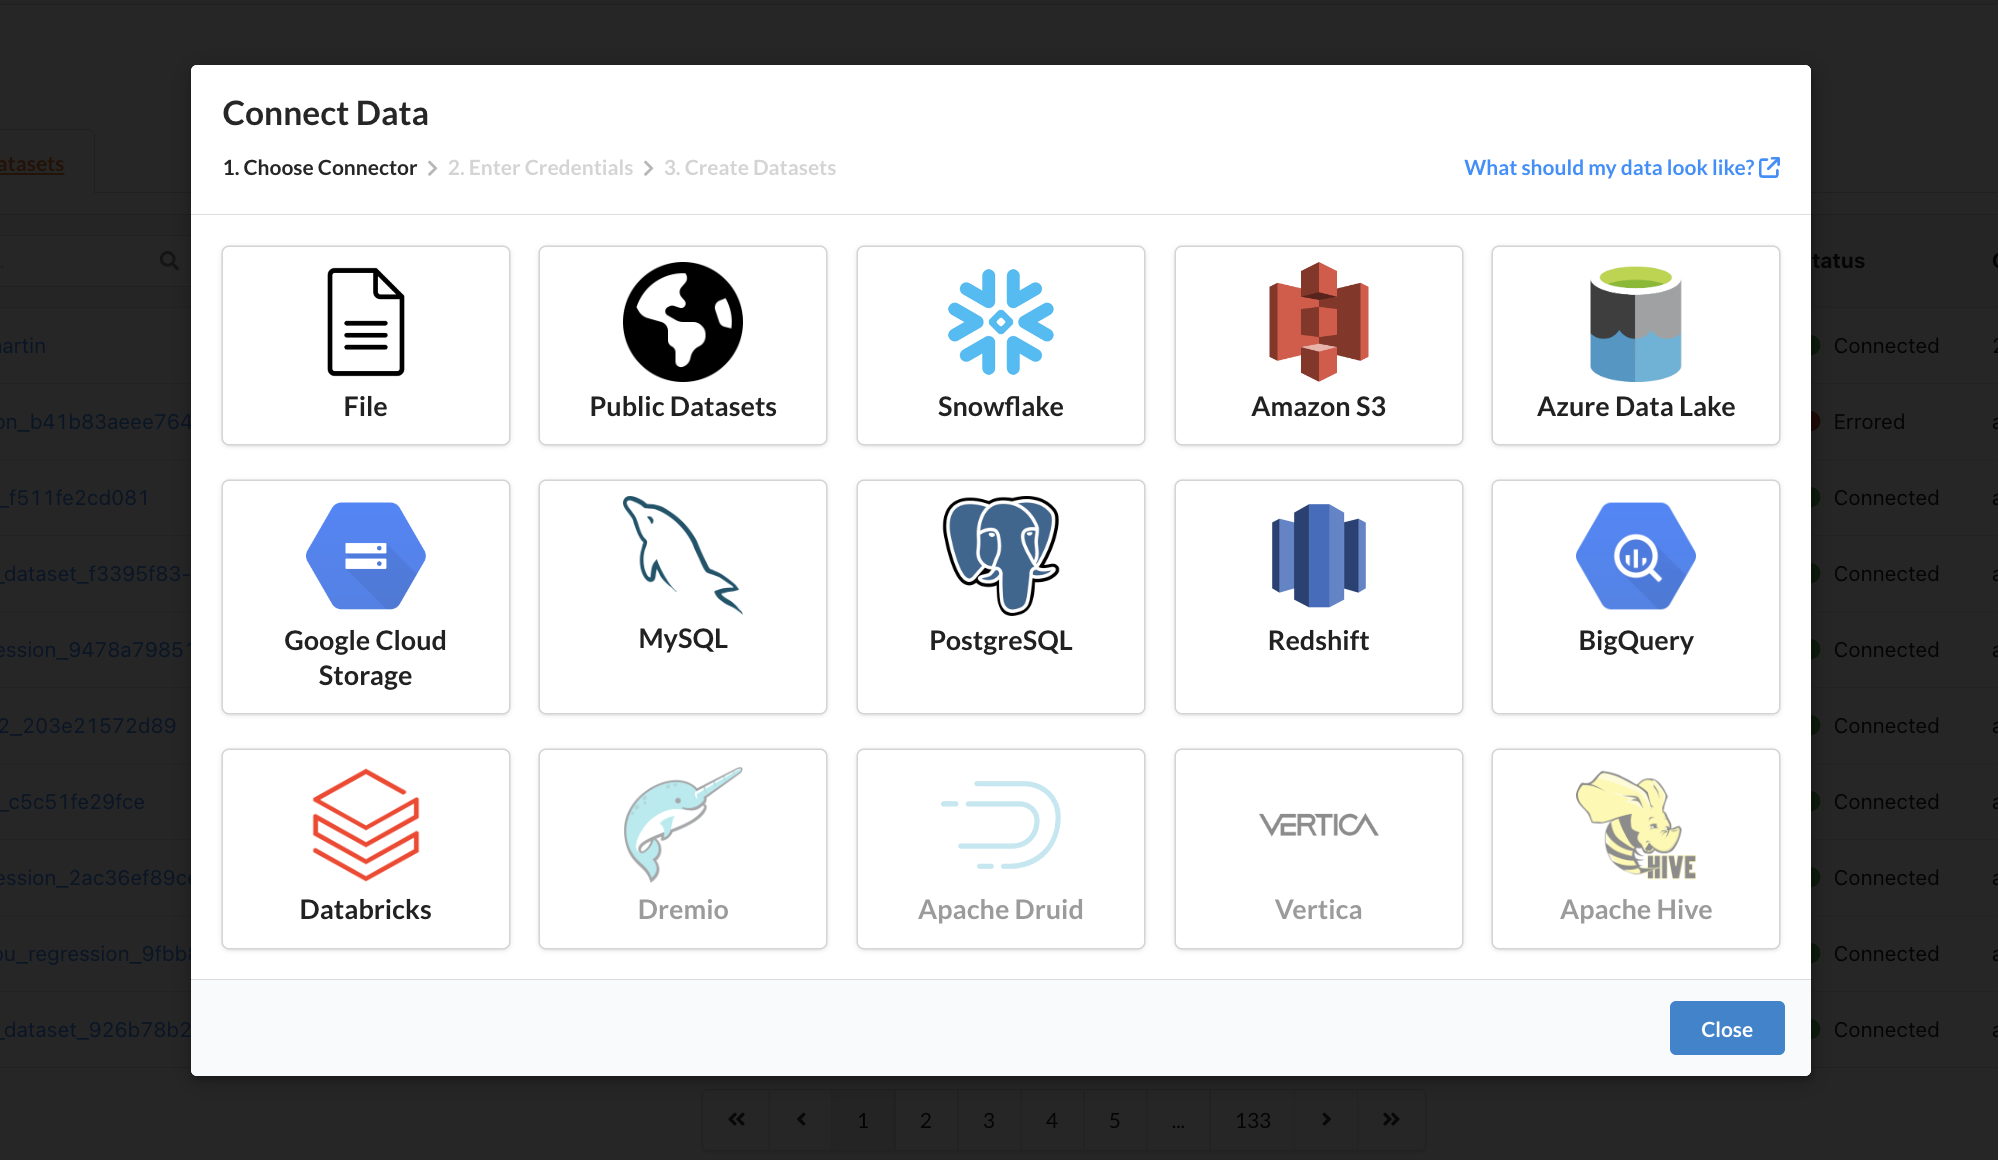Viewport: 1998px width, 1160px height.
Task: Click the '1. Choose Connector' step
Action: coord(320,167)
